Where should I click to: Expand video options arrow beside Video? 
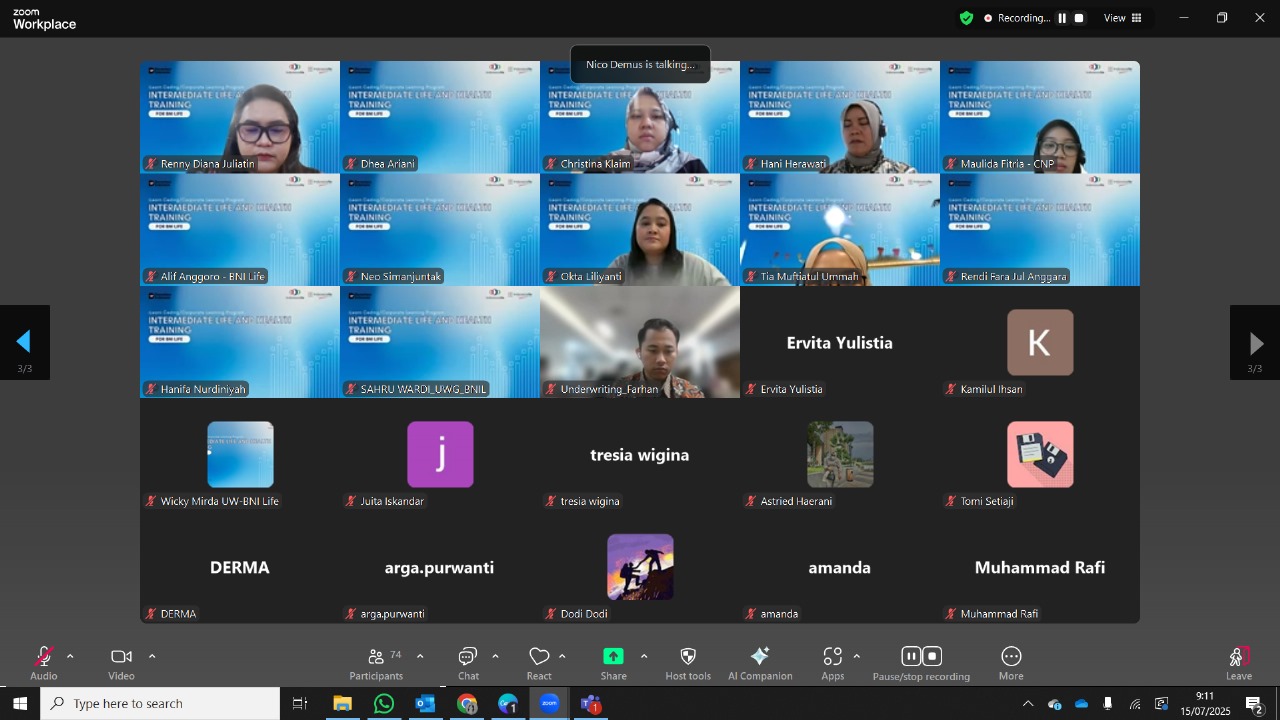click(152, 657)
